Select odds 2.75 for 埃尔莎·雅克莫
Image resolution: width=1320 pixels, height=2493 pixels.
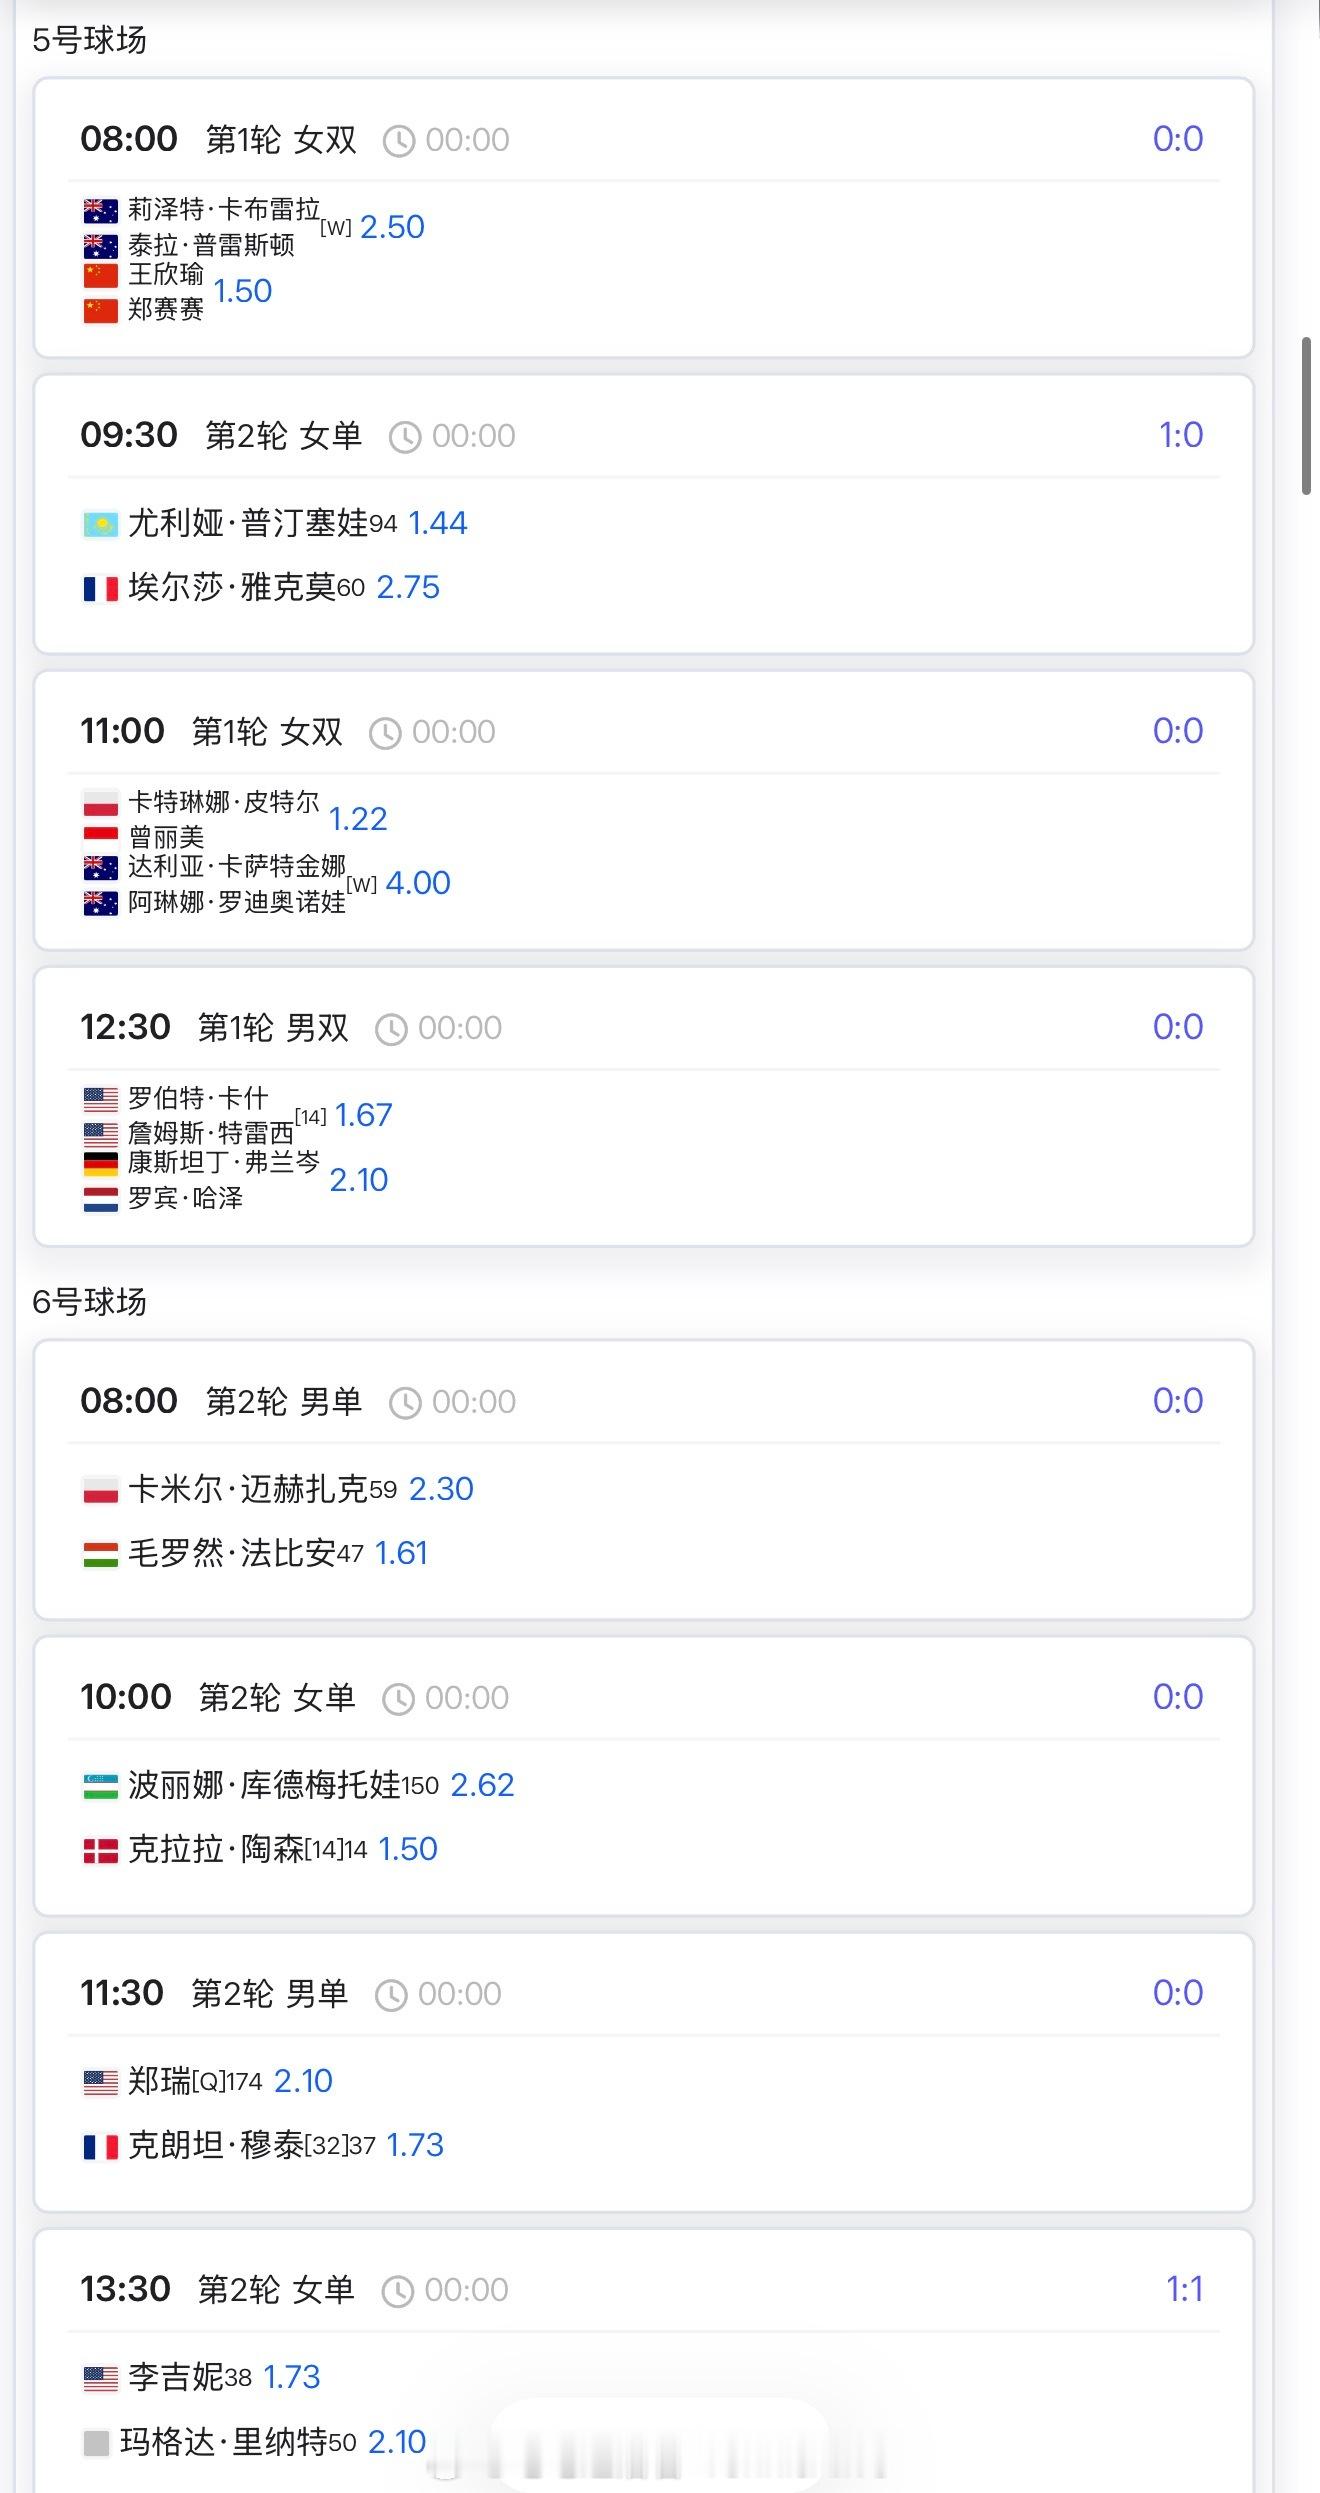click(x=408, y=587)
